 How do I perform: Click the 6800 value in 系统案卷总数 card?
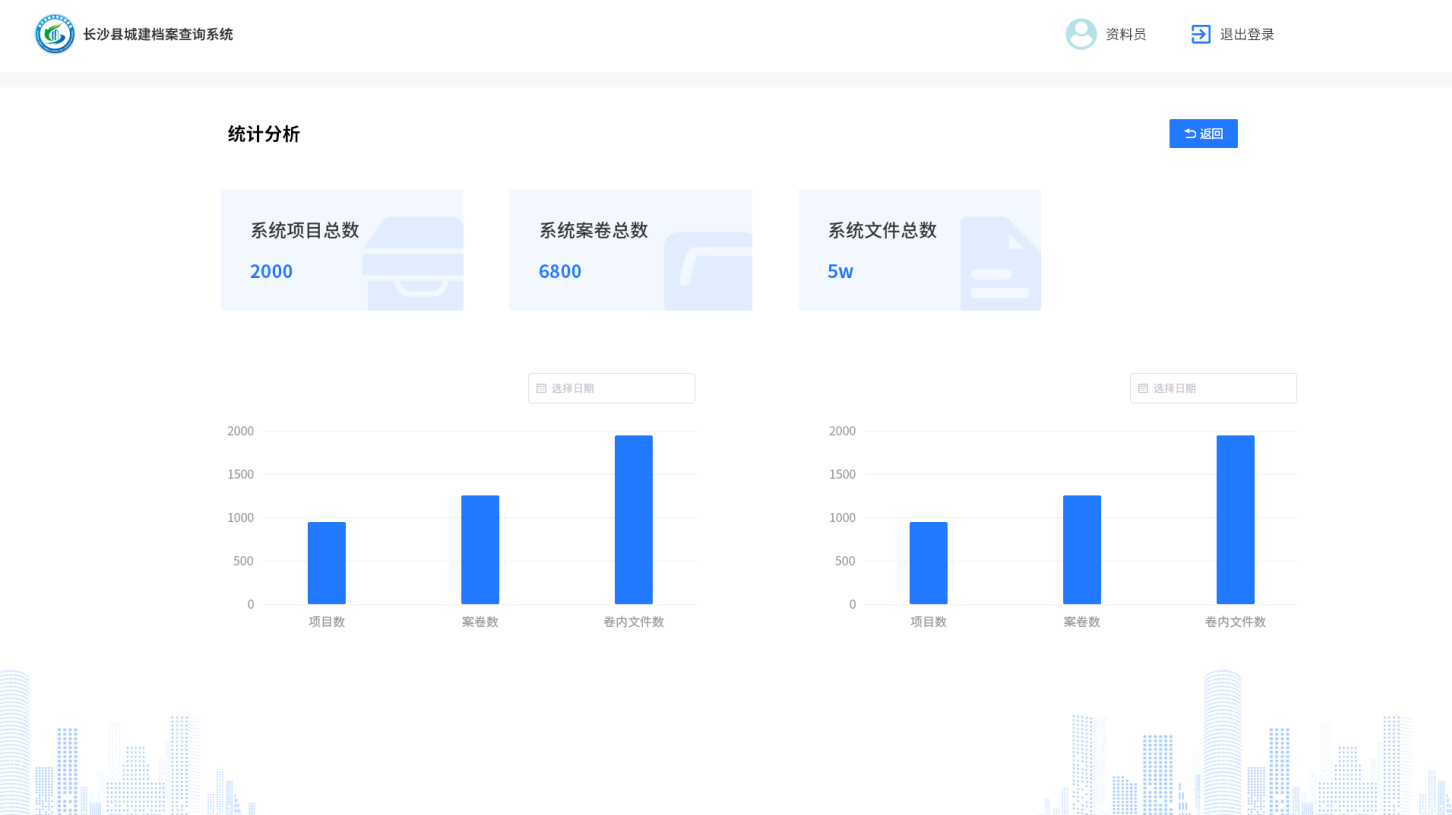pos(560,271)
